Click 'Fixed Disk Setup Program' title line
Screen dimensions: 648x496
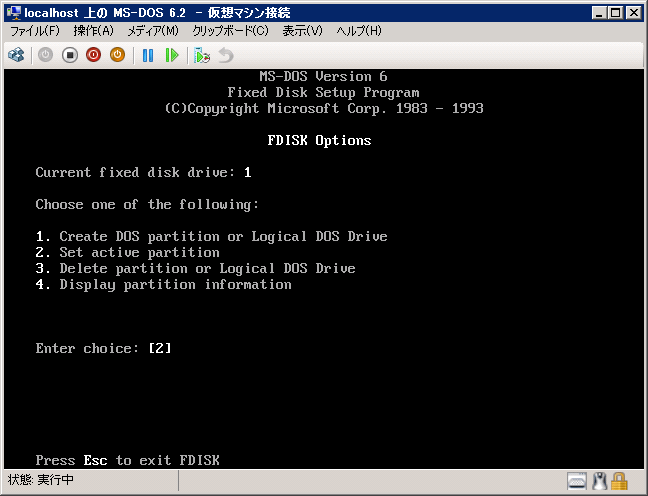click(323, 93)
